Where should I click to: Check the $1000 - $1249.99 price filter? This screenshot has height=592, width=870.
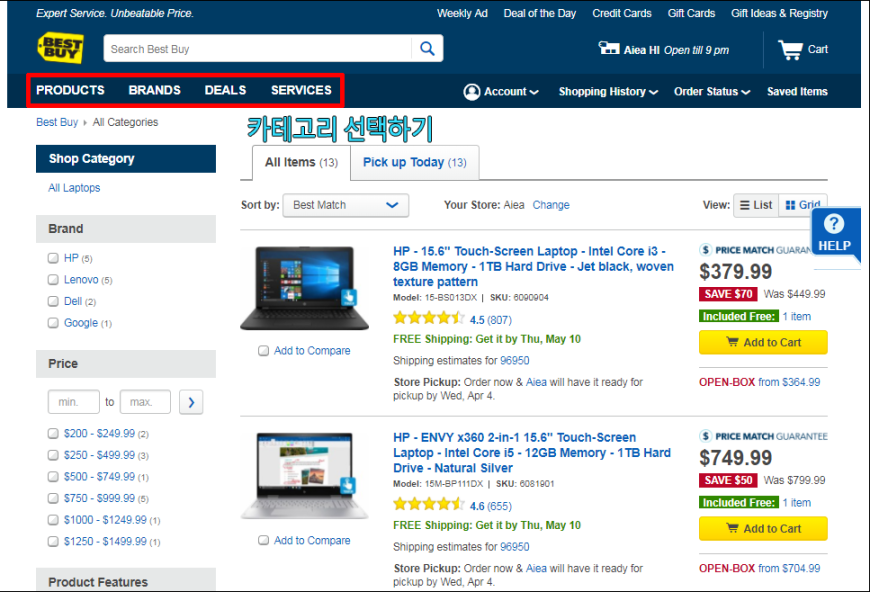click(x=53, y=520)
